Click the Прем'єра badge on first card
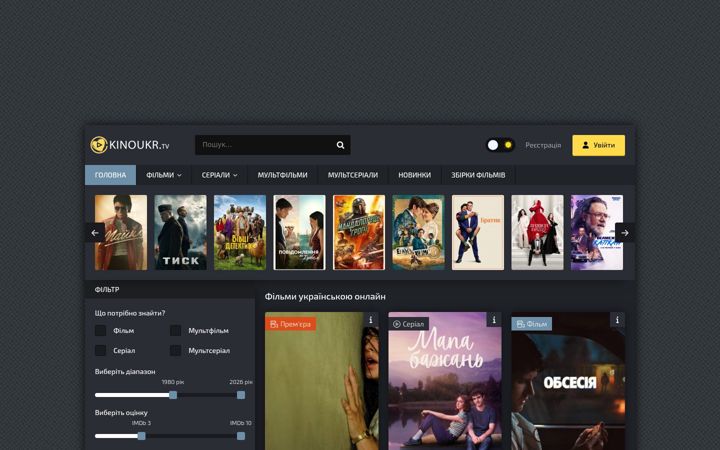Screen dimensions: 720x450 click(x=290, y=324)
